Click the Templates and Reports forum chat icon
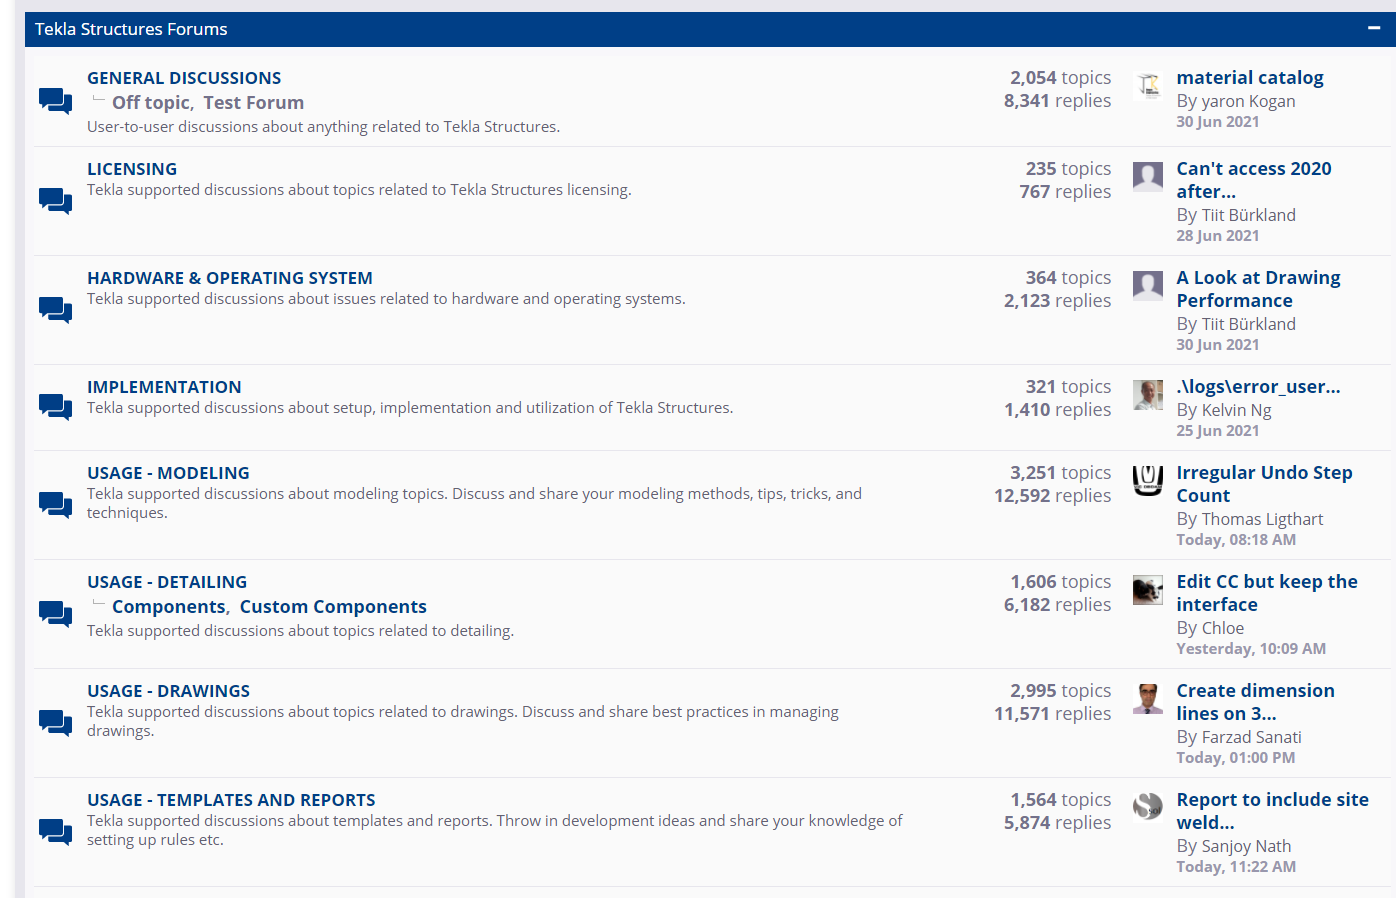1396x898 pixels. coord(55,831)
